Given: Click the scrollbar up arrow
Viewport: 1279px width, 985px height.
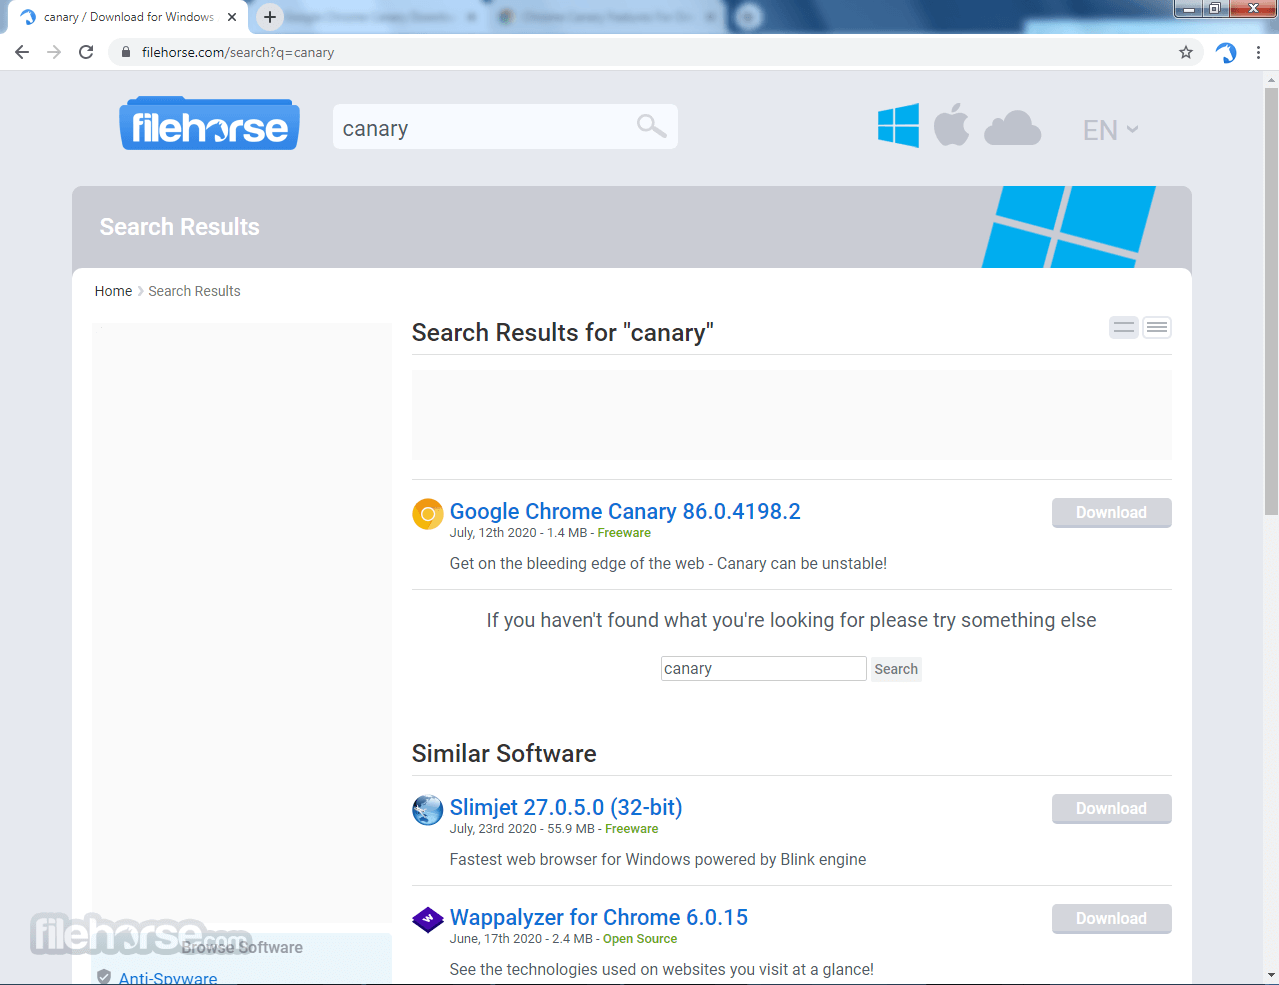Looking at the screenshot, I should coord(1271,79).
